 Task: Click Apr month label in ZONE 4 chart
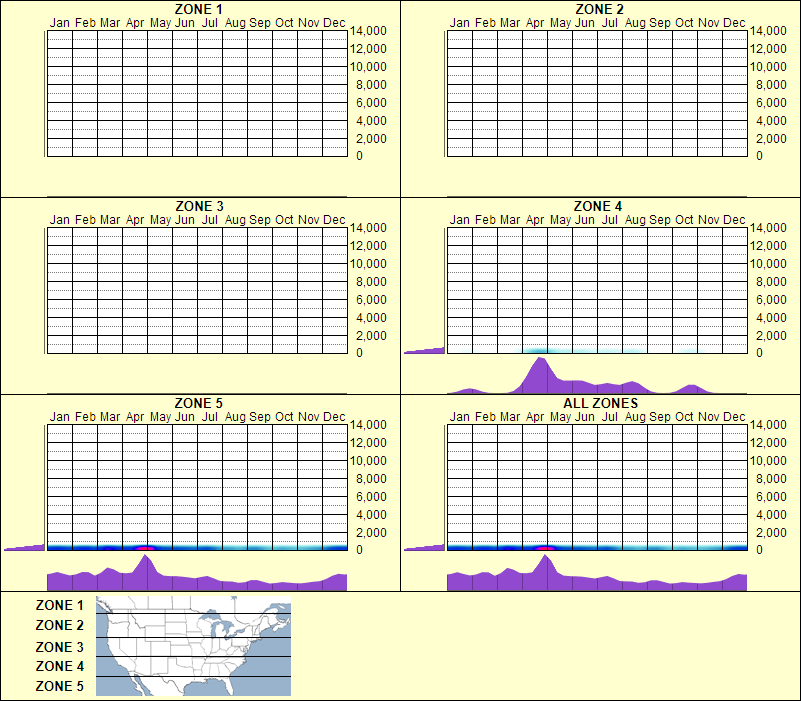(x=535, y=220)
